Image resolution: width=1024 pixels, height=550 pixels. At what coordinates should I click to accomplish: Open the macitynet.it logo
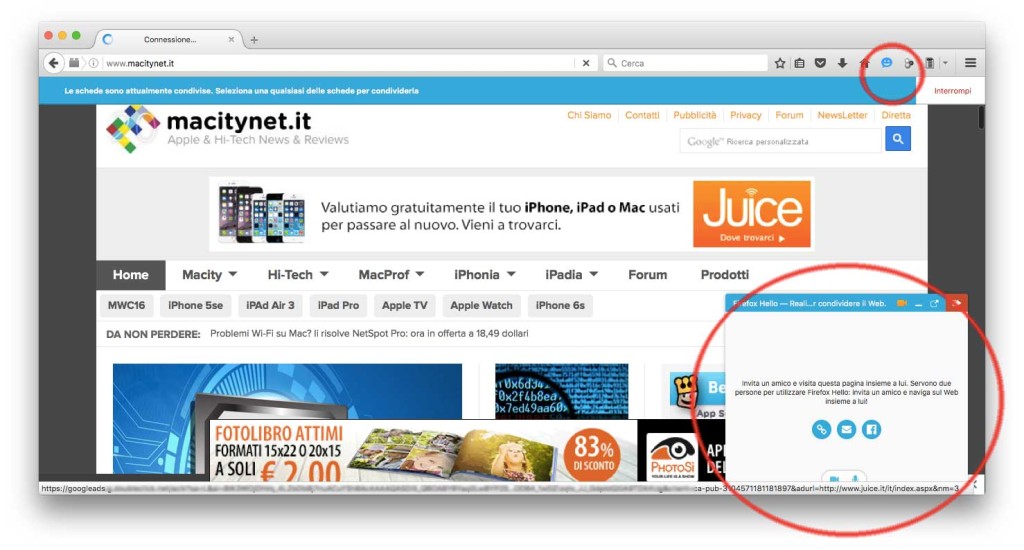click(x=227, y=129)
